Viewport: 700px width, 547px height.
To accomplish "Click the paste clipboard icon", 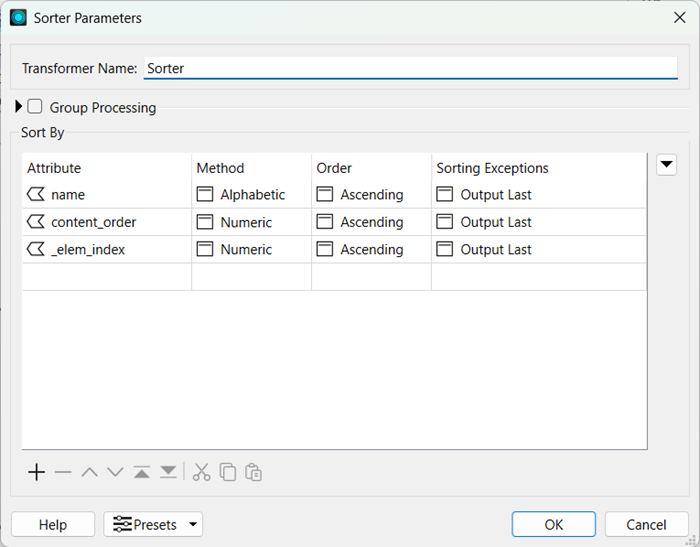I will pyautogui.click(x=254, y=472).
